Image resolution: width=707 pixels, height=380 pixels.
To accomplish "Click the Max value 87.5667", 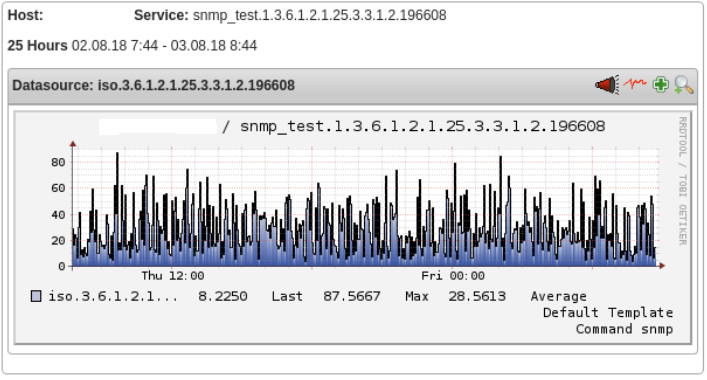I will pyautogui.click(x=352, y=296).
